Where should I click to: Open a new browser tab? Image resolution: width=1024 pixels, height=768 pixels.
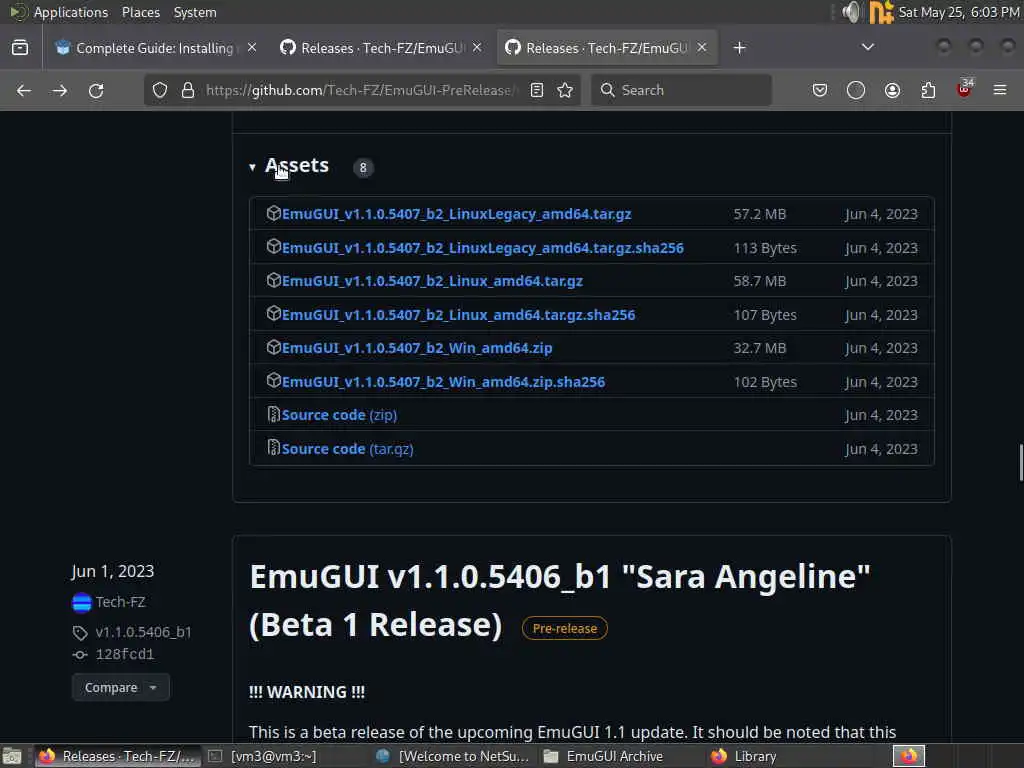pos(739,48)
